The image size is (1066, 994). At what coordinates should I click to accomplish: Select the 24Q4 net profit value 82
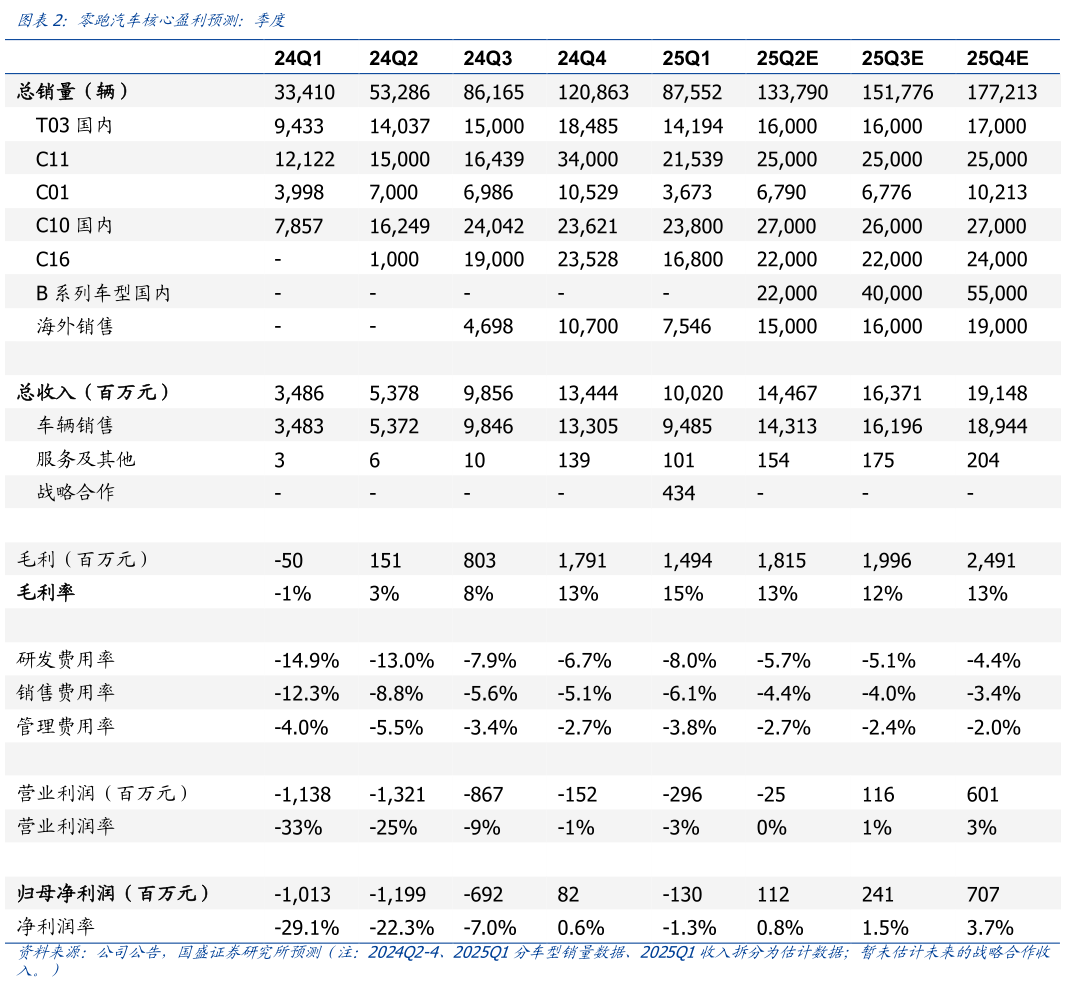tap(569, 894)
